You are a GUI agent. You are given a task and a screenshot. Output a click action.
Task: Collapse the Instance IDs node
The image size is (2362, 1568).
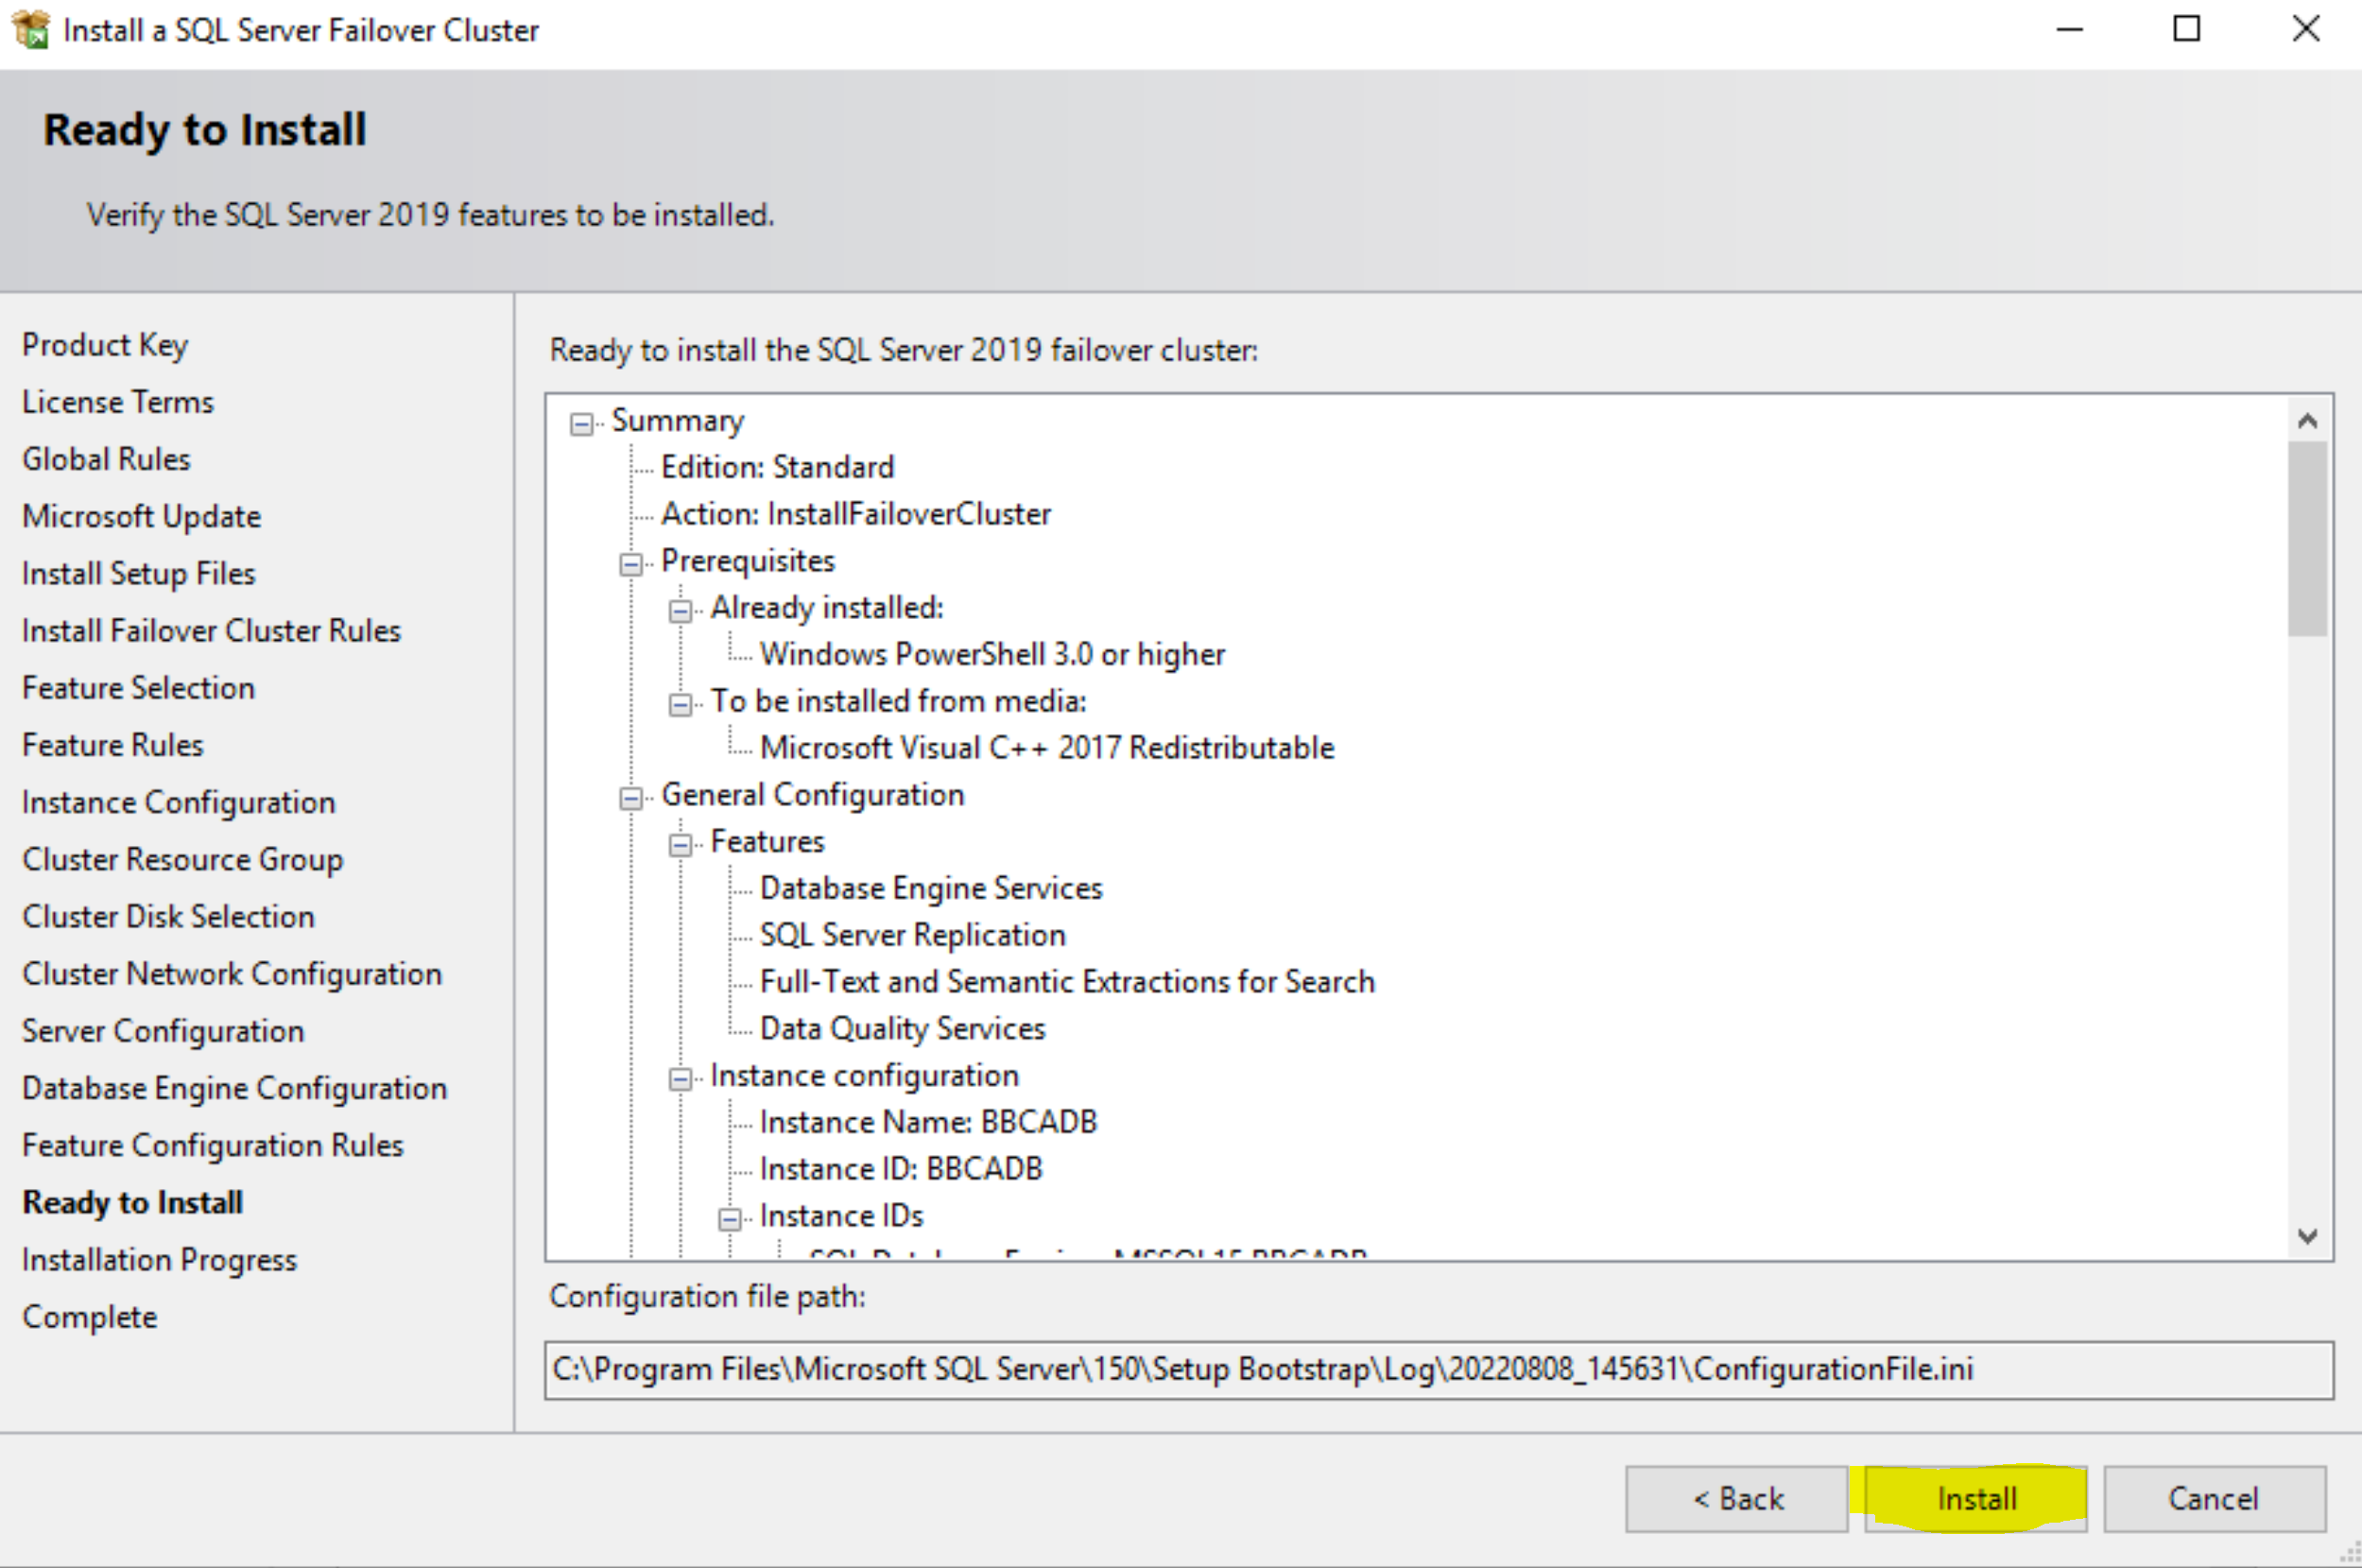pyautogui.click(x=730, y=1219)
